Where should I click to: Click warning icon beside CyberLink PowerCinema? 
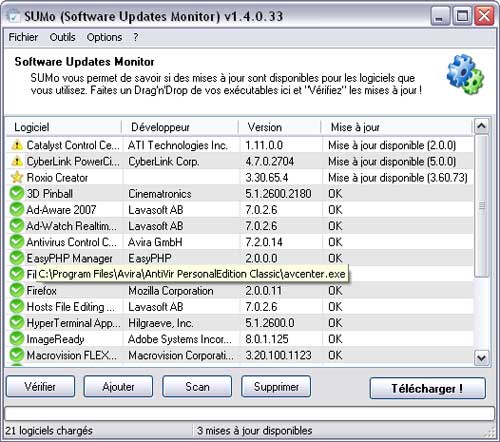tap(17, 161)
